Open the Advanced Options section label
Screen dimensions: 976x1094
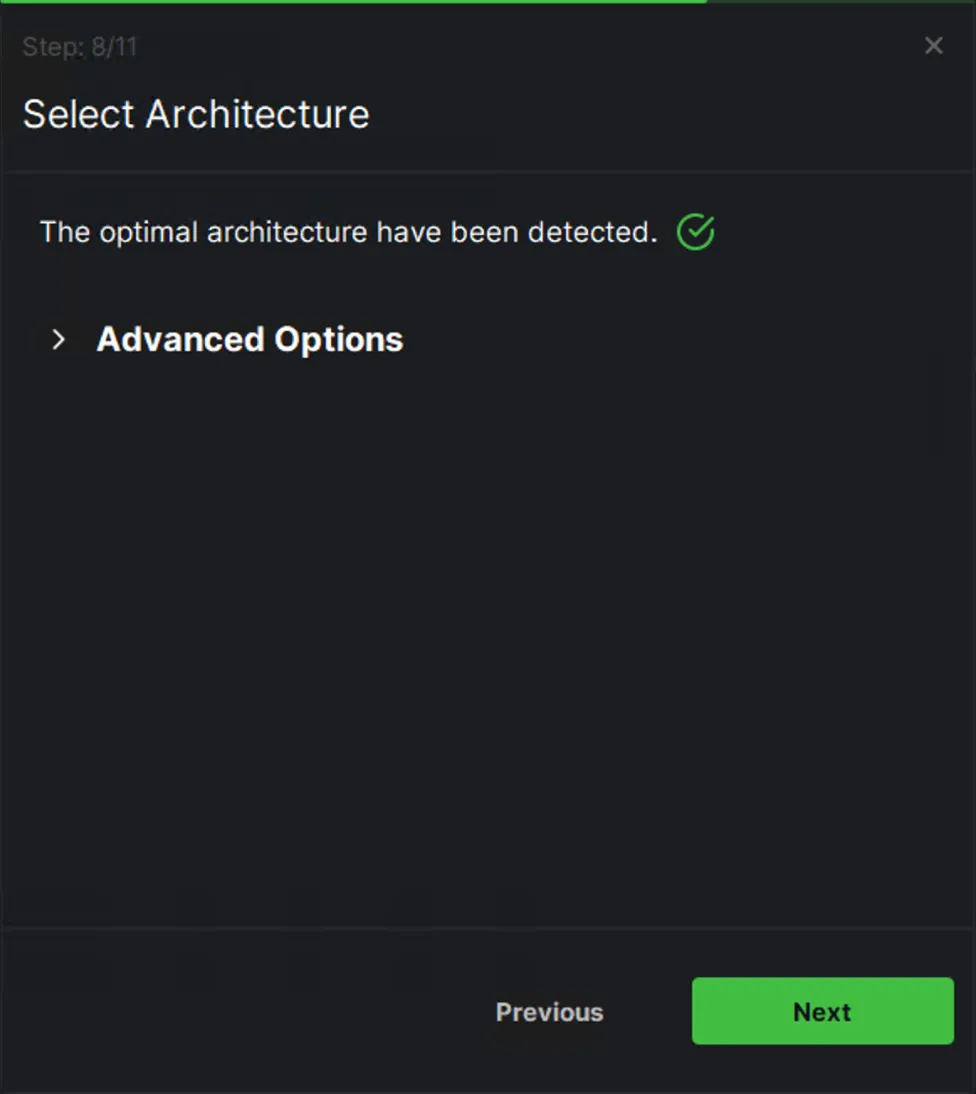(250, 340)
